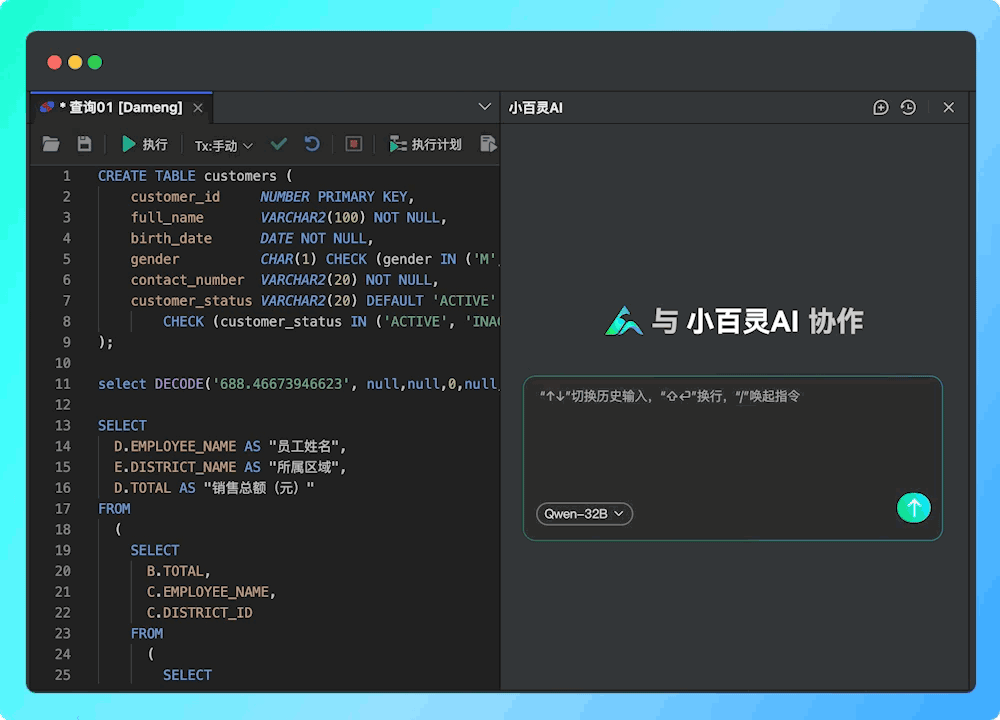Stop execution with the red square icon
Screen dimensions: 1000x720
point(352,144)
